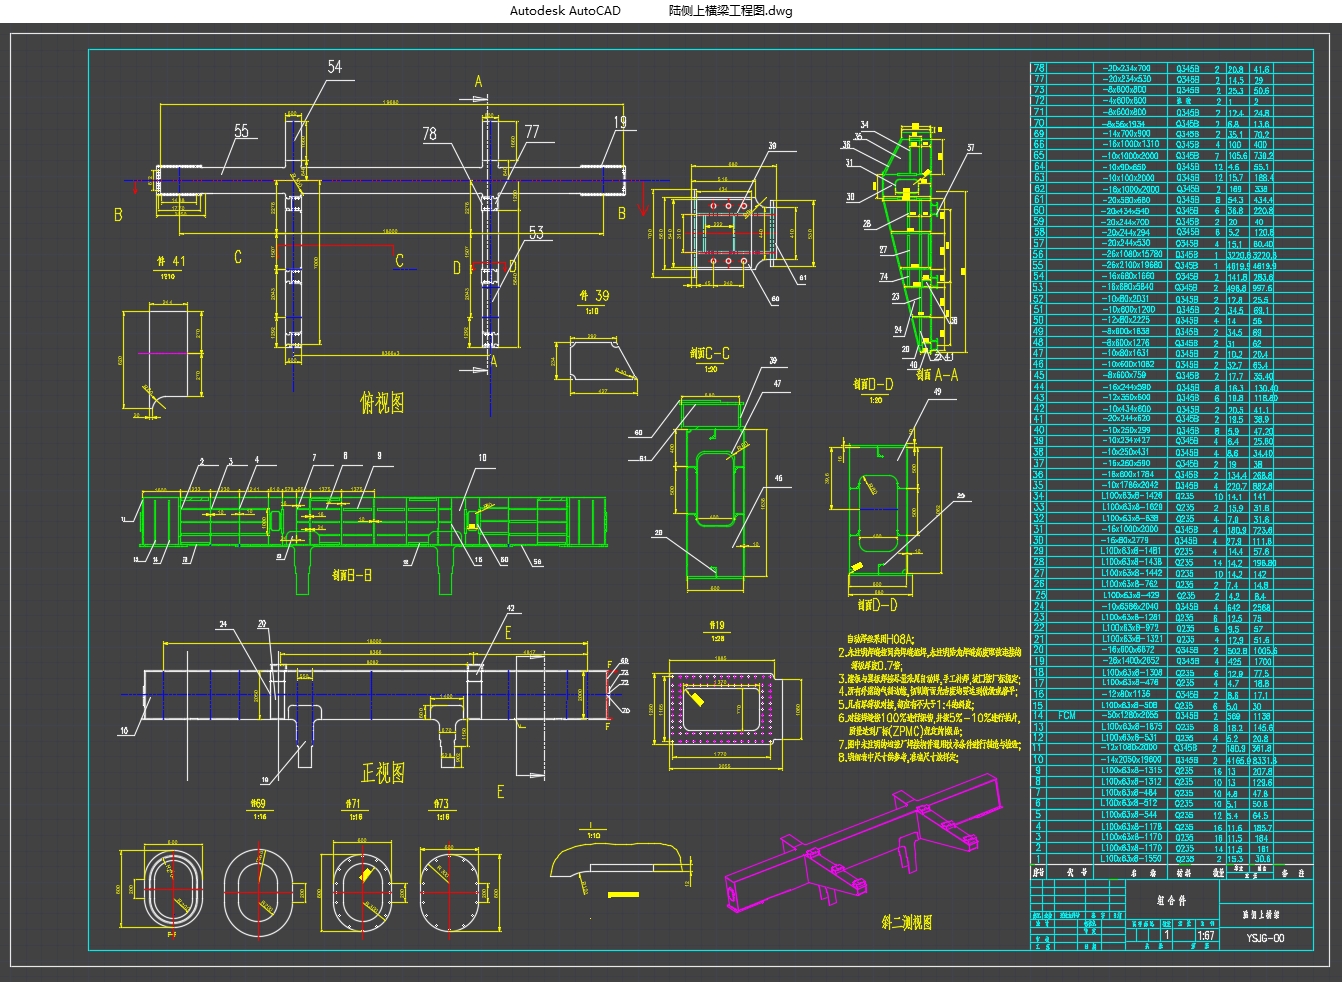Click the 件73 detail title

(x=441, y=803)
